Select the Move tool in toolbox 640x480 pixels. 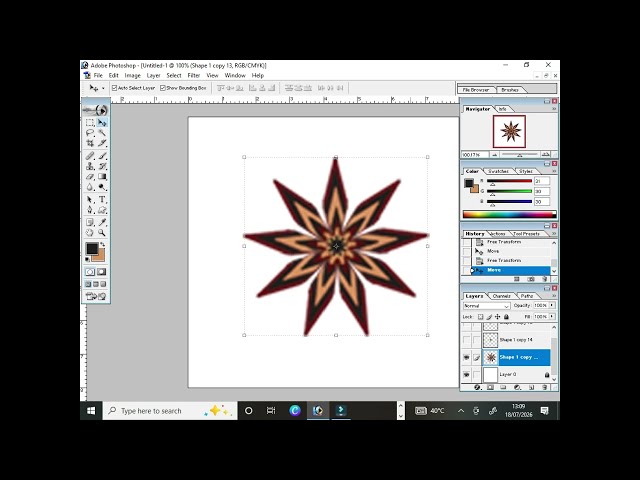(x=102, y=122)
